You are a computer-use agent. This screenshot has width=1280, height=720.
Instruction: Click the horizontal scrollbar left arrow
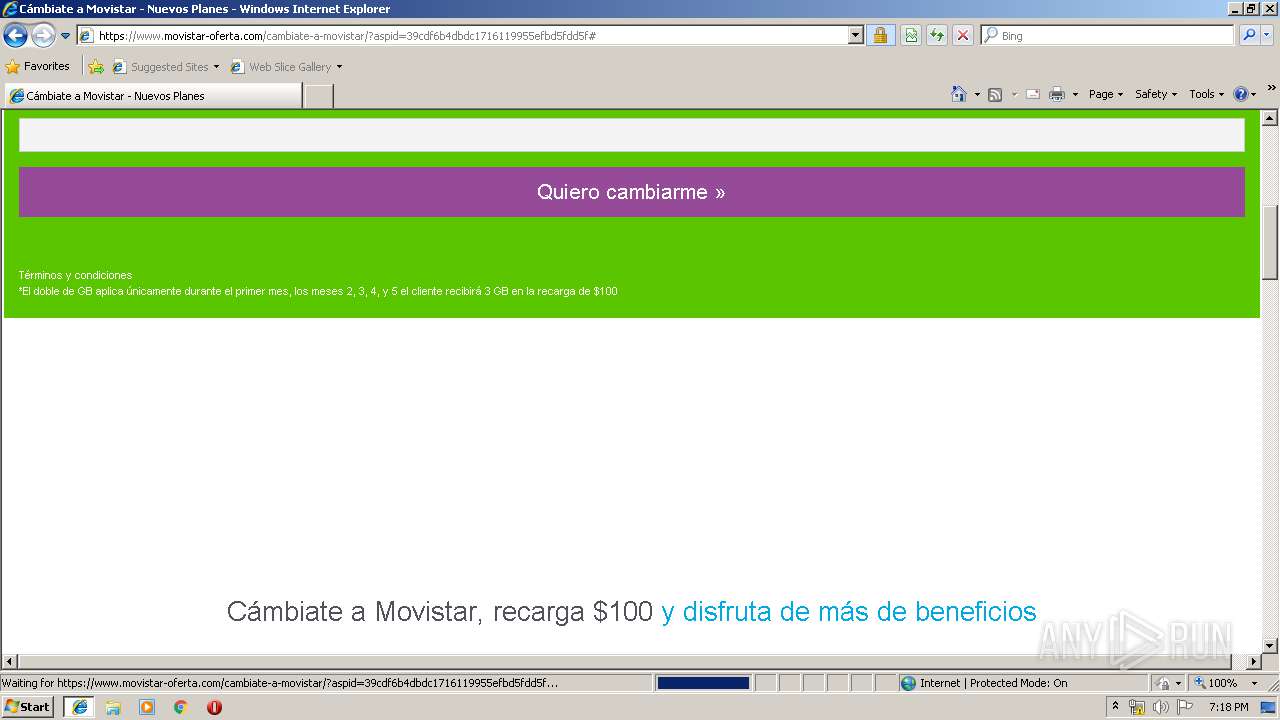coord(10,662)
